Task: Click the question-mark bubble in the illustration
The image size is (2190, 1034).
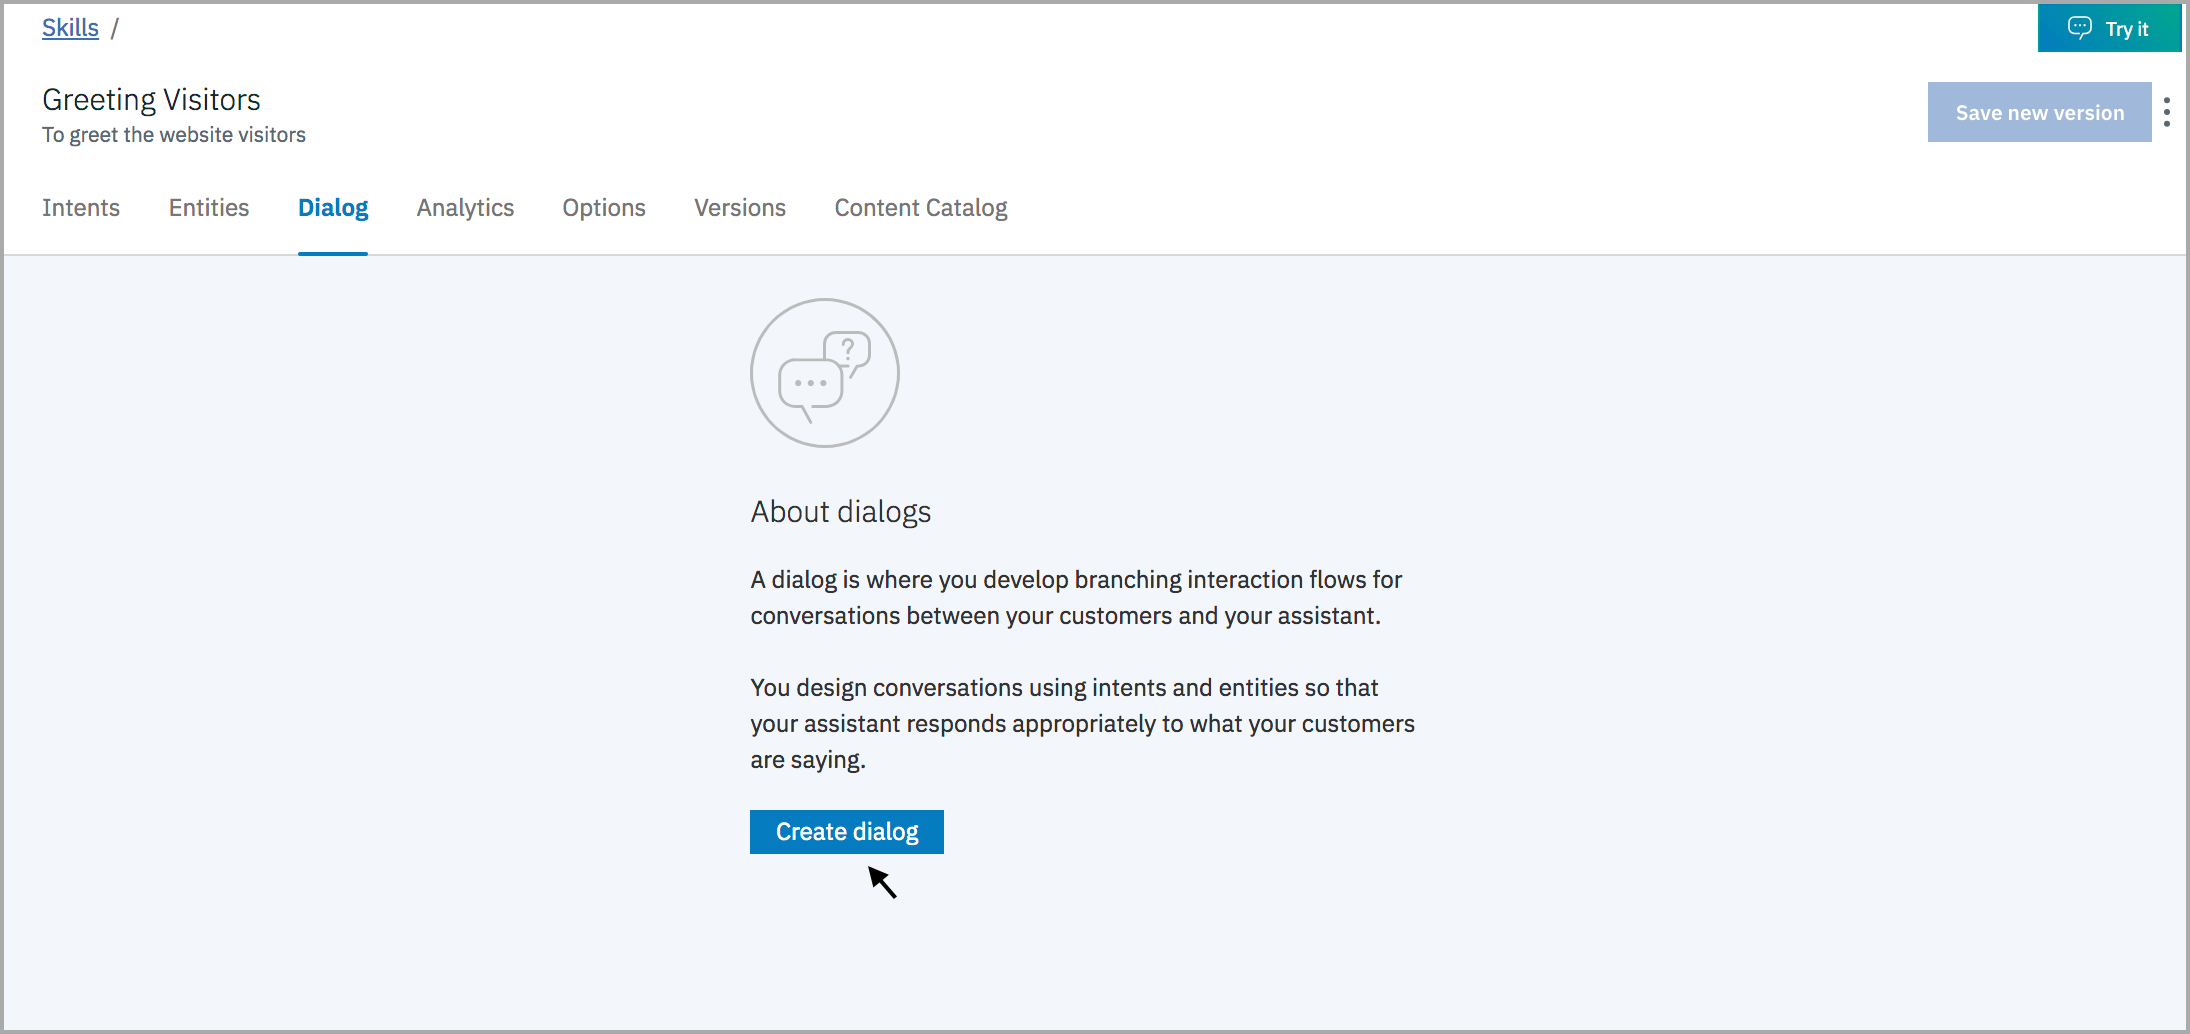Action: click(x=847, y=350)
